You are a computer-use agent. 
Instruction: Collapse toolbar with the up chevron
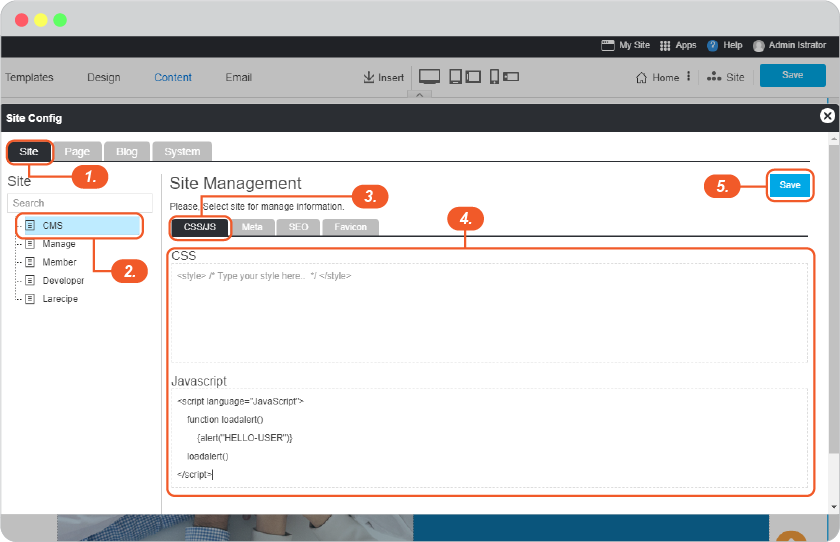point(419,95)
